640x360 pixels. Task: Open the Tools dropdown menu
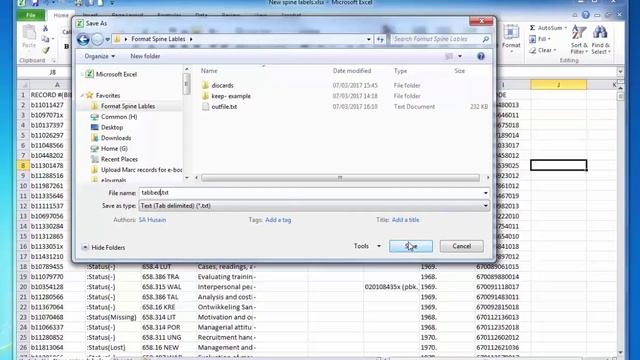pos(367,246)
